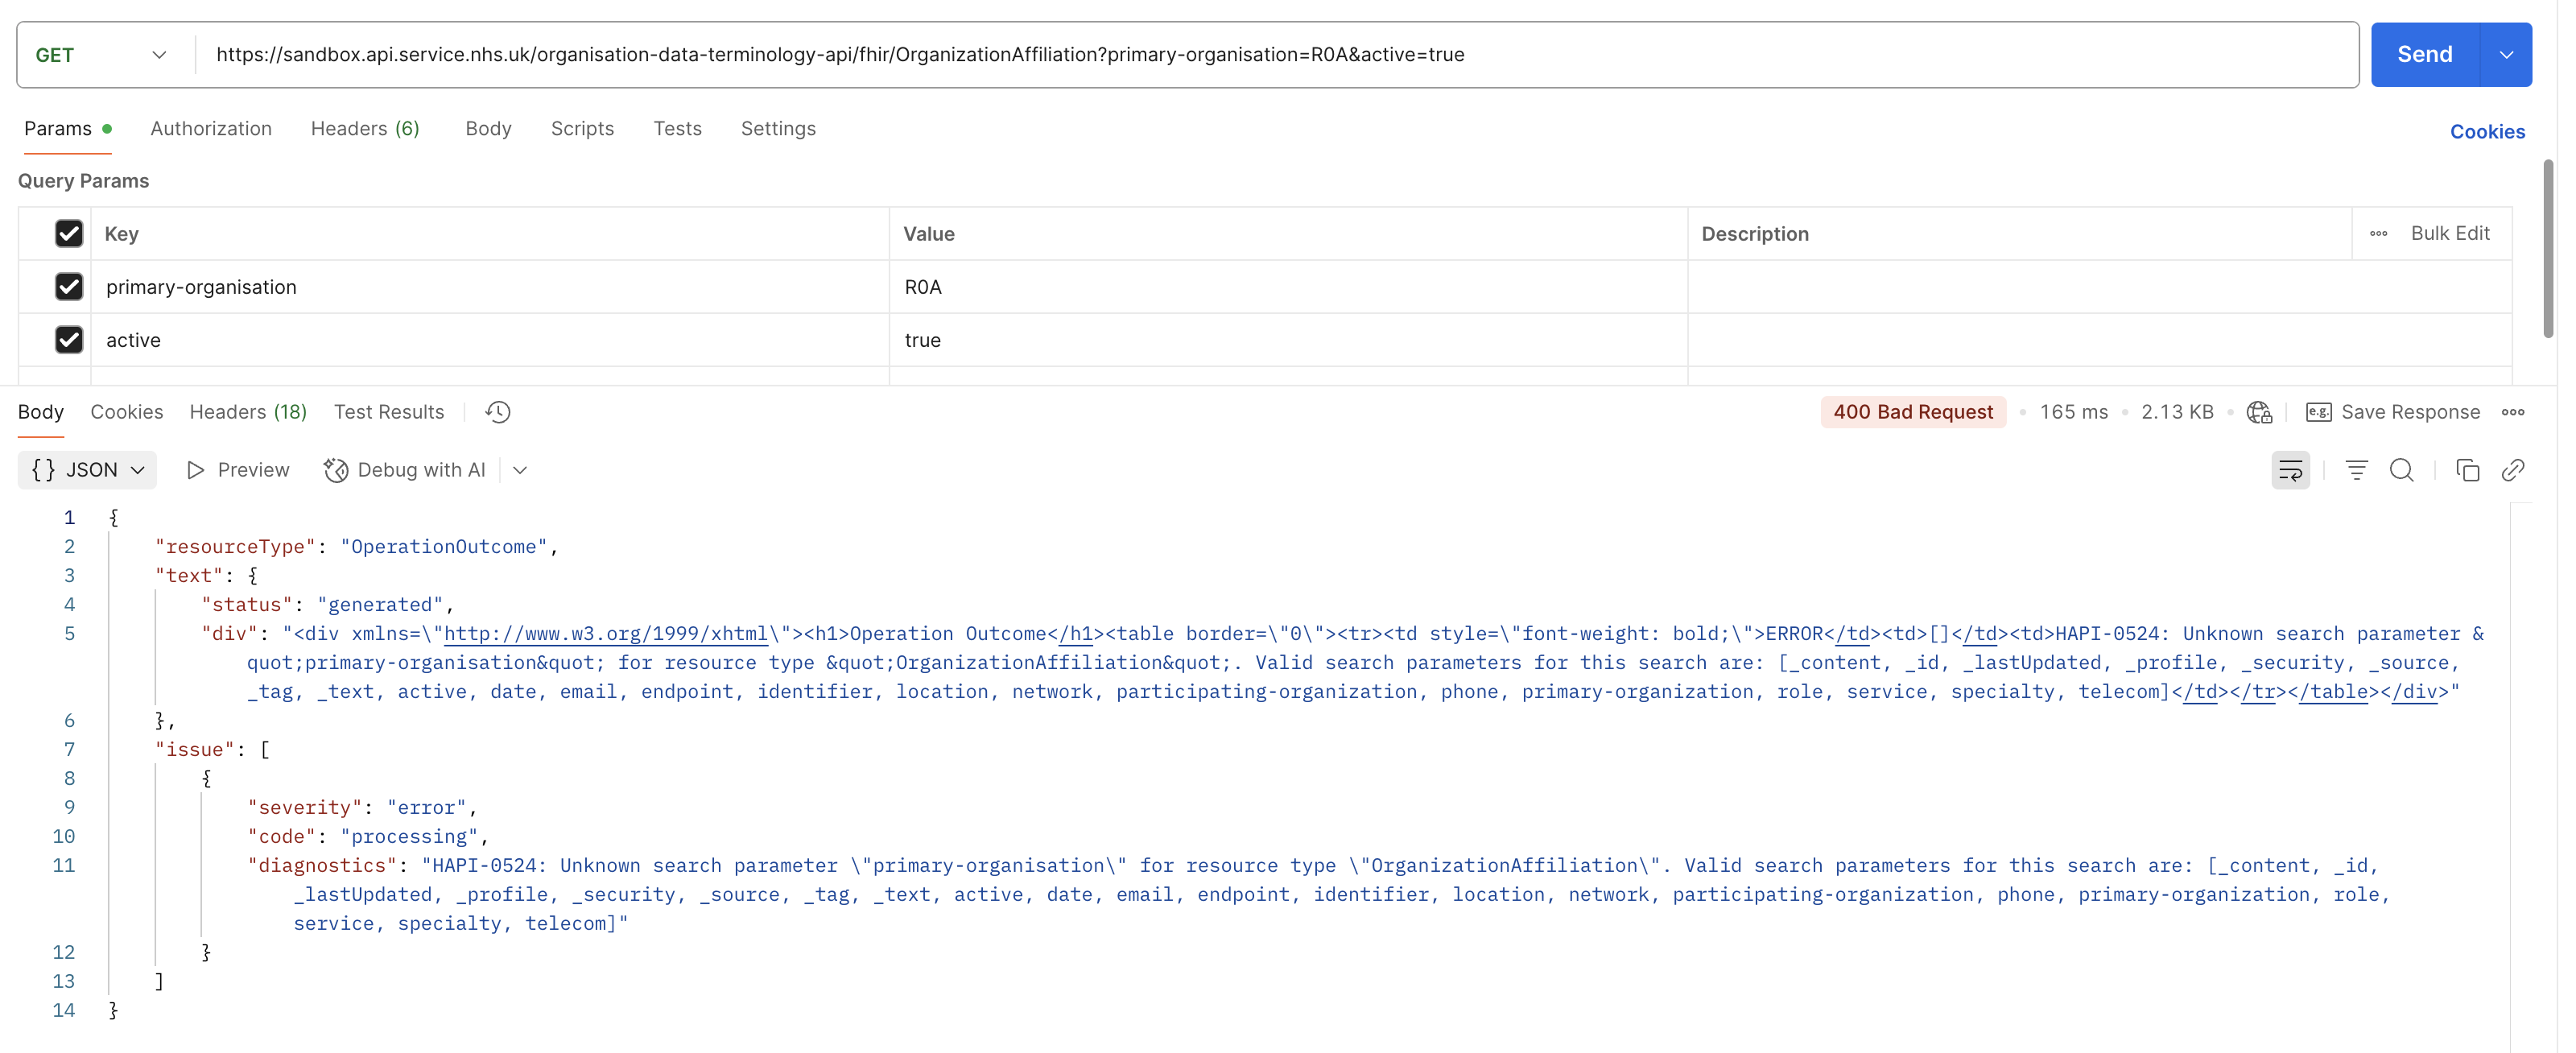Open response history clock icon
Image resolution: width=2576 pixels, height=1053 pixels.
(497, 412)
